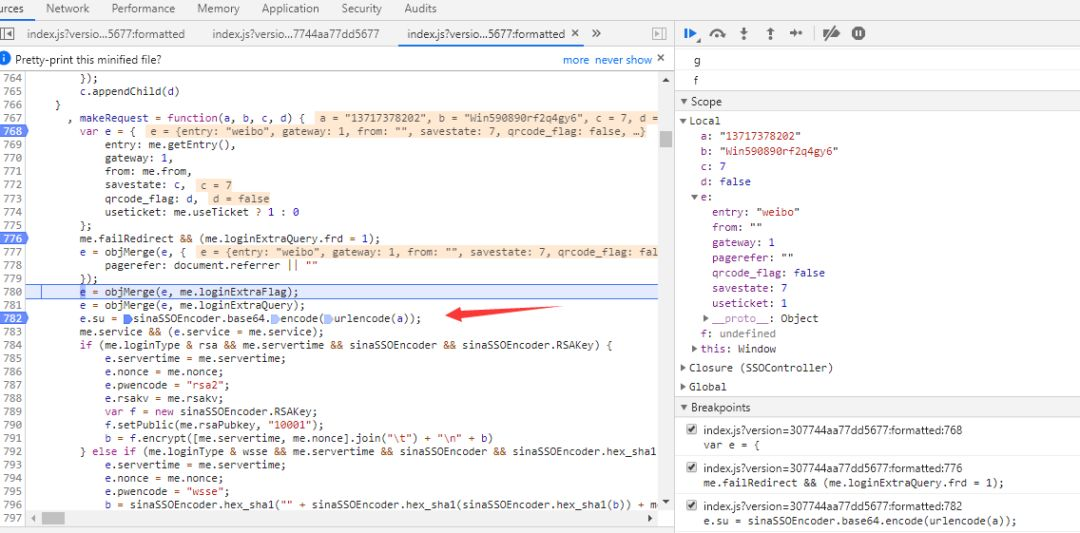
Task: Click property savestate: 7
Action: click(x=749, y=288)
